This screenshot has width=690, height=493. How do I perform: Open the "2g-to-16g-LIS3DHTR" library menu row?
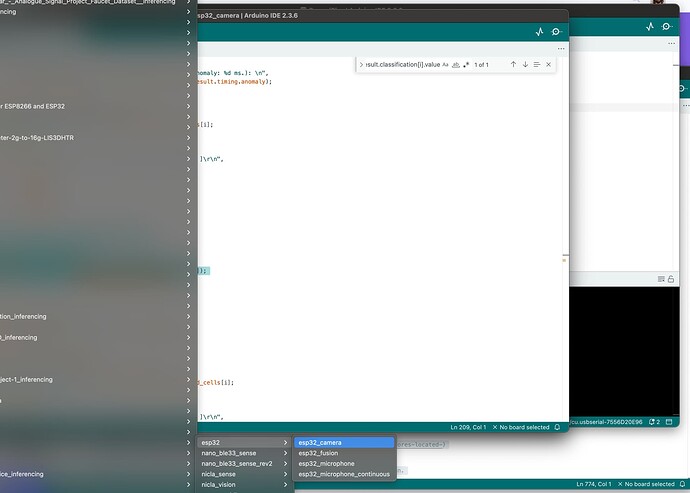[98, 138]
